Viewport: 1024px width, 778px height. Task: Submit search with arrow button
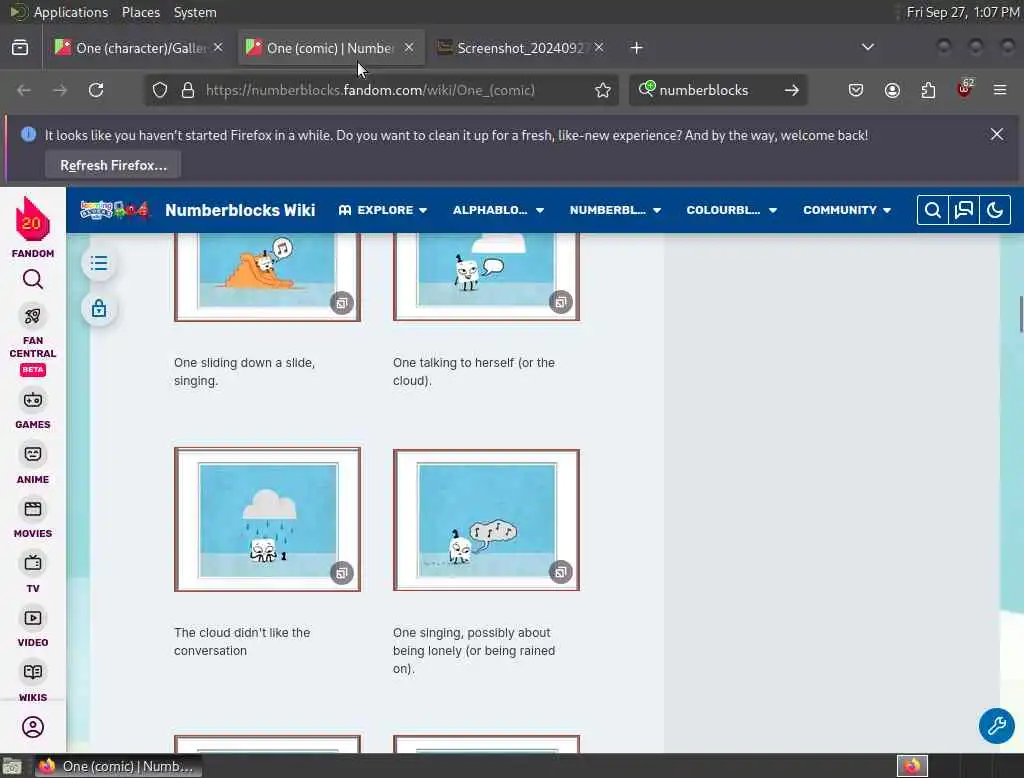click(792, 90)
